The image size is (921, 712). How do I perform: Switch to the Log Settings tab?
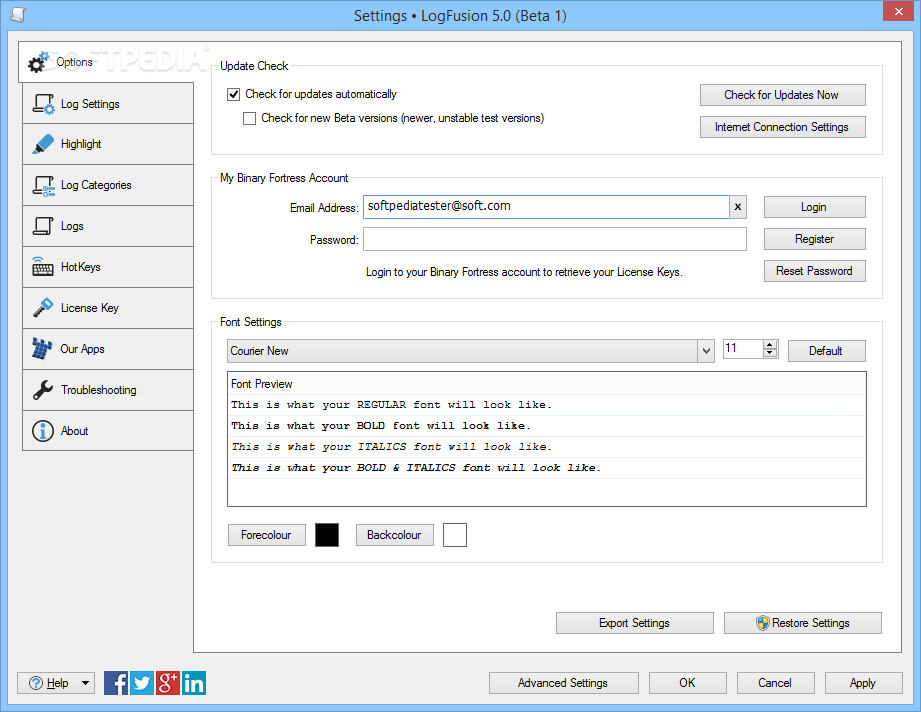click(108, 103)
